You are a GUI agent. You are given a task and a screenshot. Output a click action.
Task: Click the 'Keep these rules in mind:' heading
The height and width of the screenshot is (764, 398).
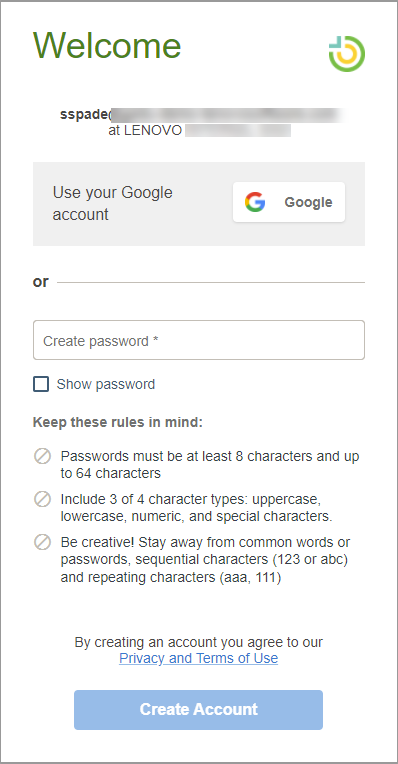pos(117,422)
